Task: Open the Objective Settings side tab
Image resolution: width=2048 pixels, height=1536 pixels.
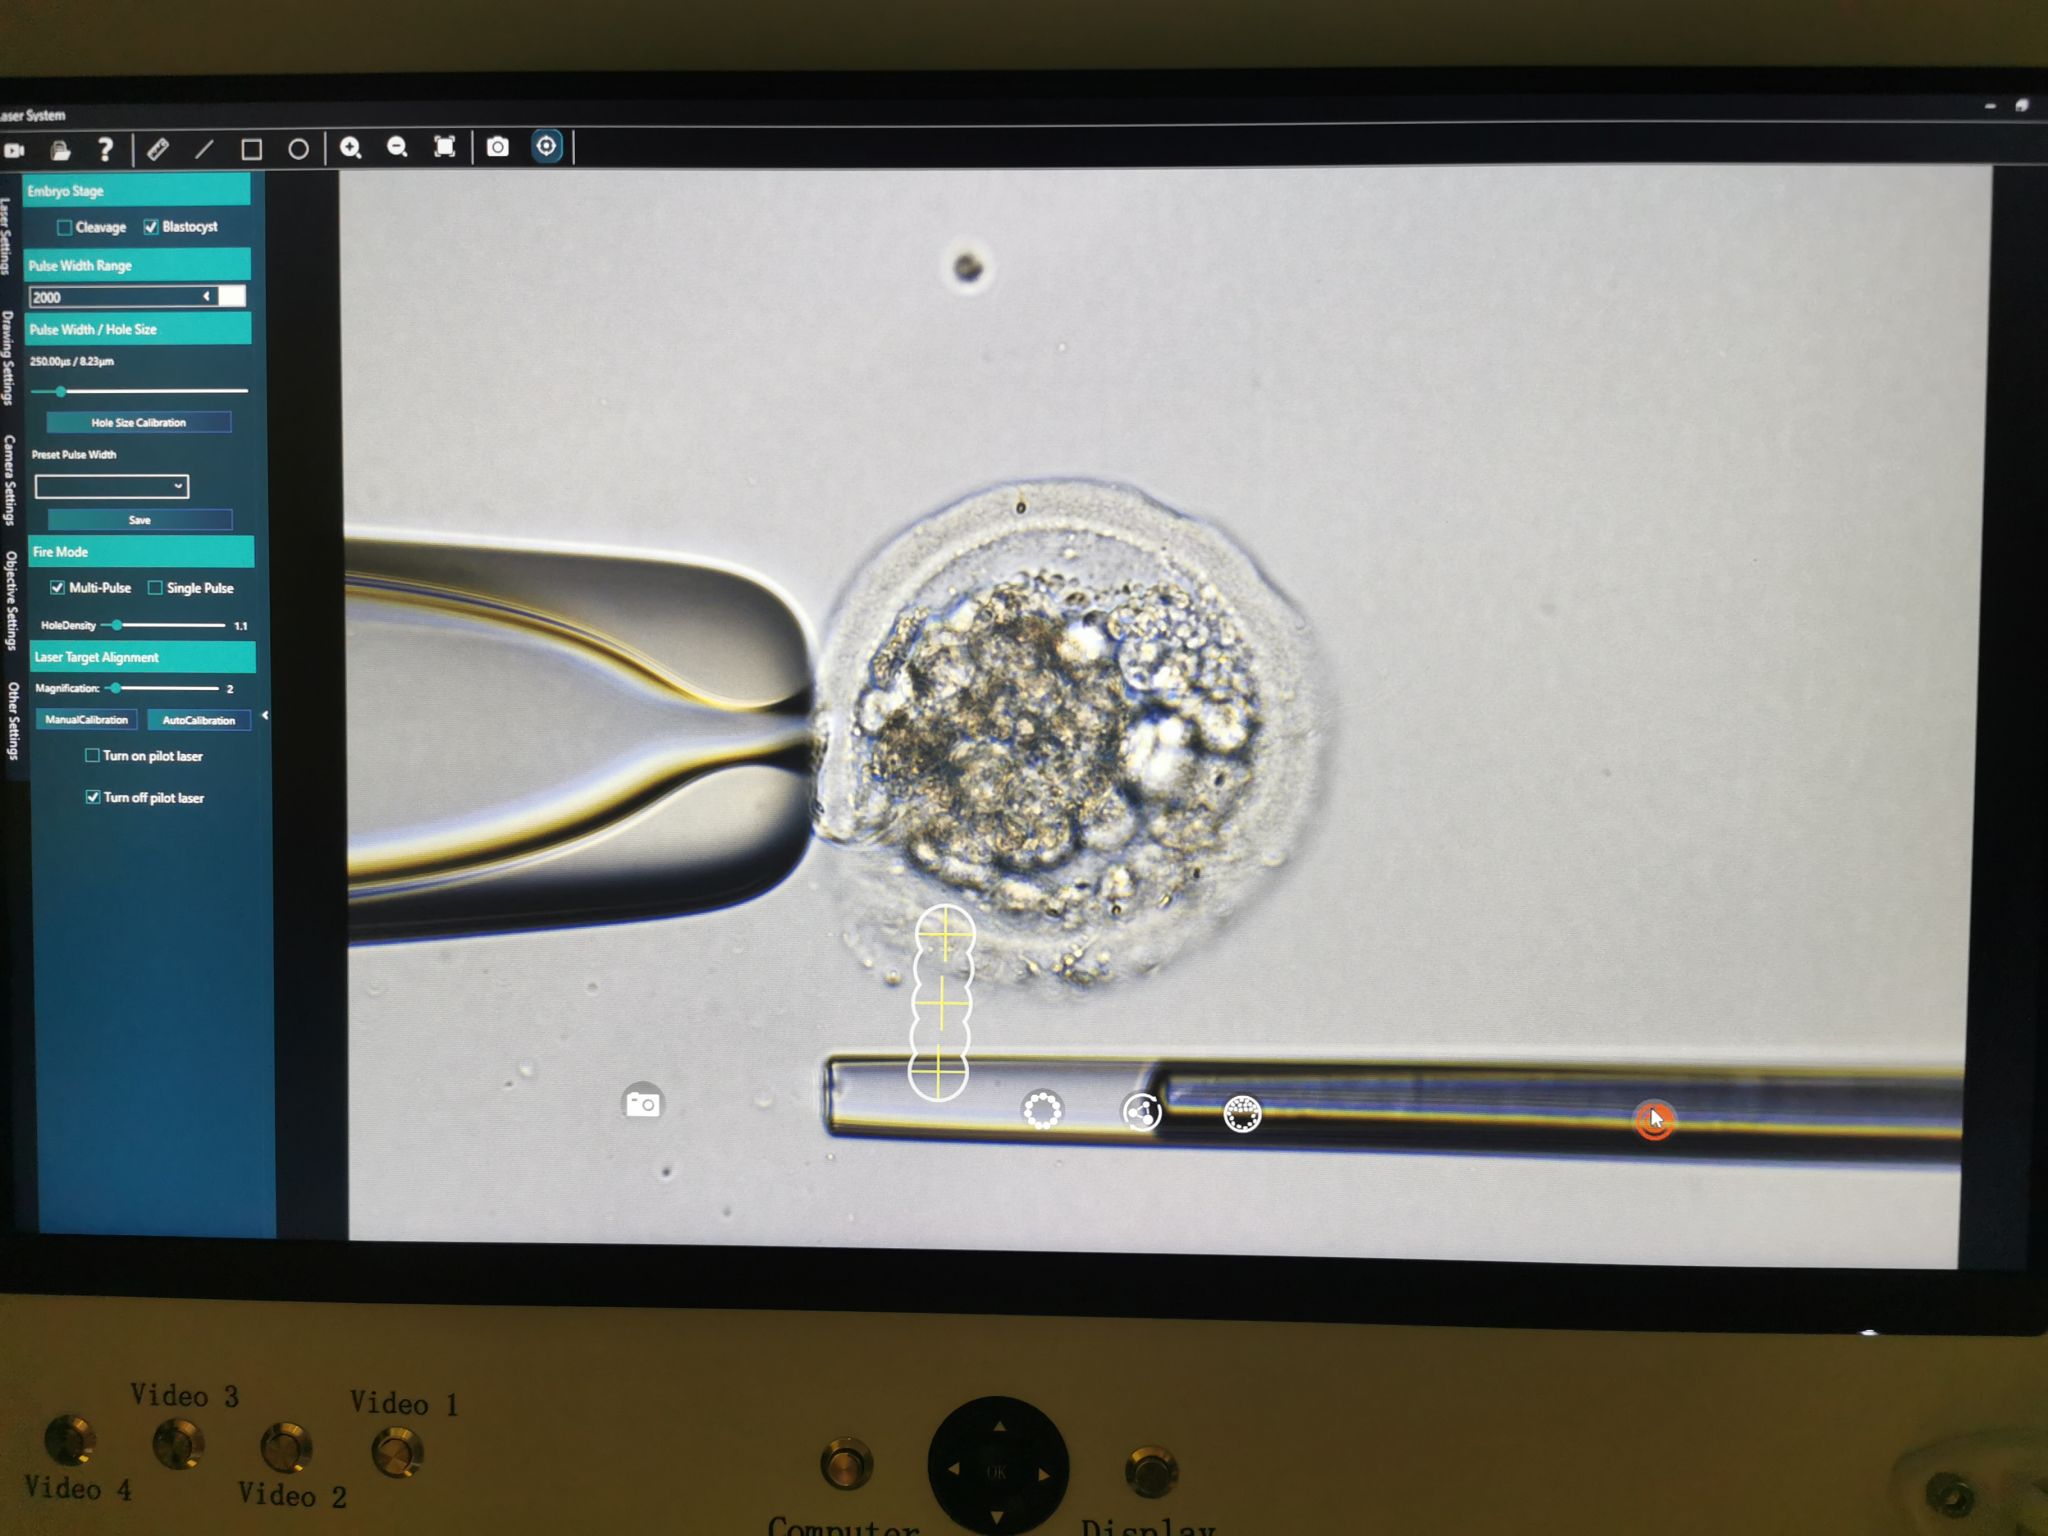Action: coord(12,600)
